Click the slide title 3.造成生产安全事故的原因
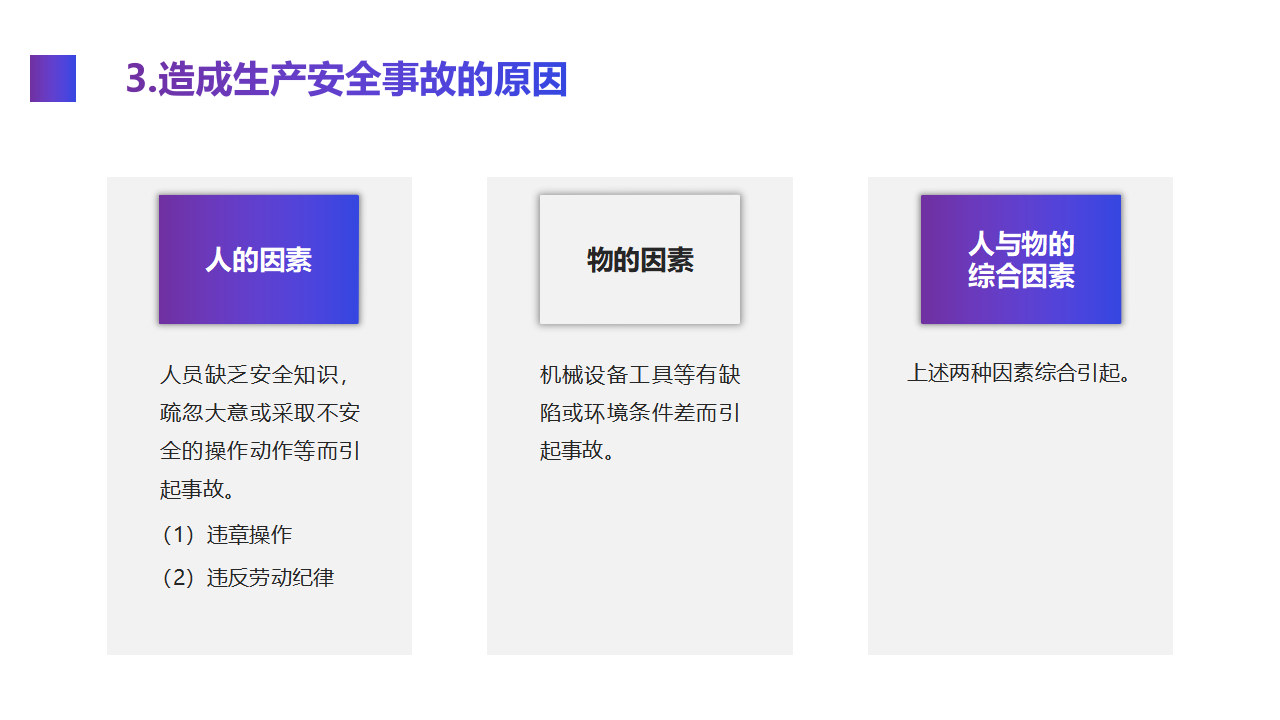Screen dimensions: 1280x720 click(347, 79)
